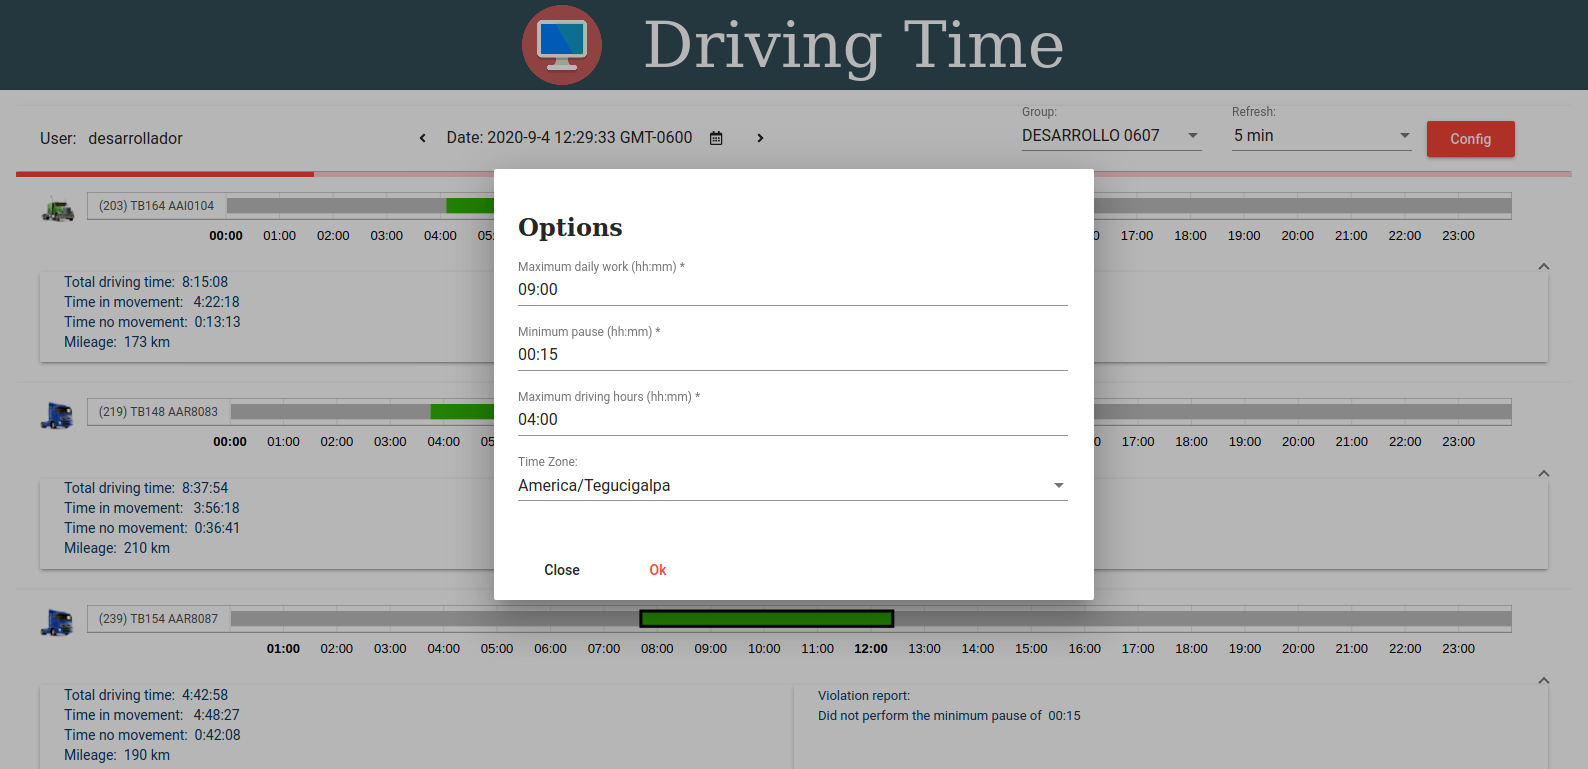Click the Config button
Screen dimensions: 1588x769
(1470, 139)
